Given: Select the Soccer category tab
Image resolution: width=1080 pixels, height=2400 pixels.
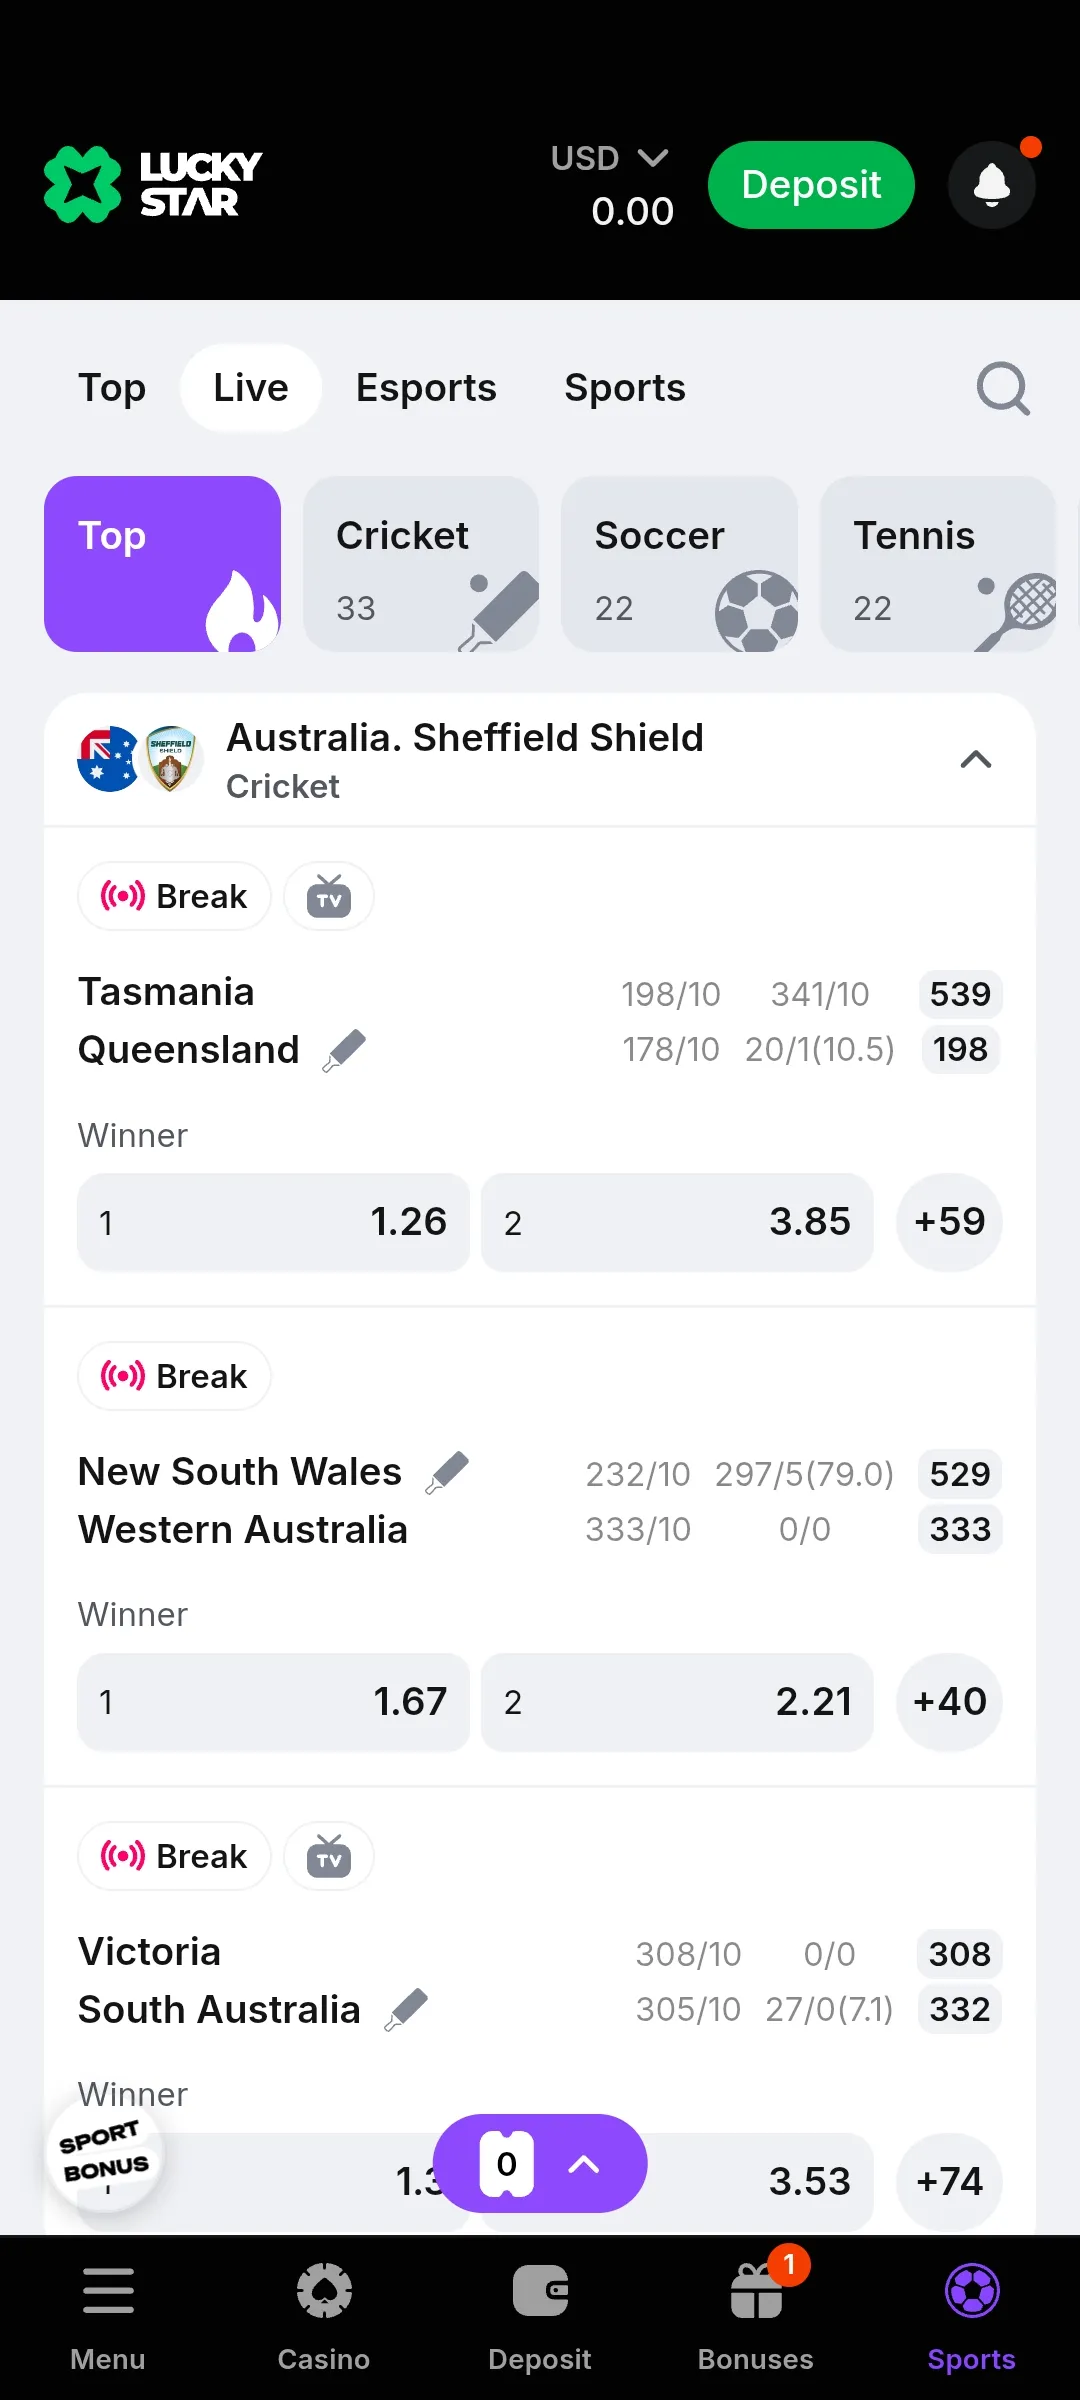Looking at the screenshot, I should (x=679, y=564).
